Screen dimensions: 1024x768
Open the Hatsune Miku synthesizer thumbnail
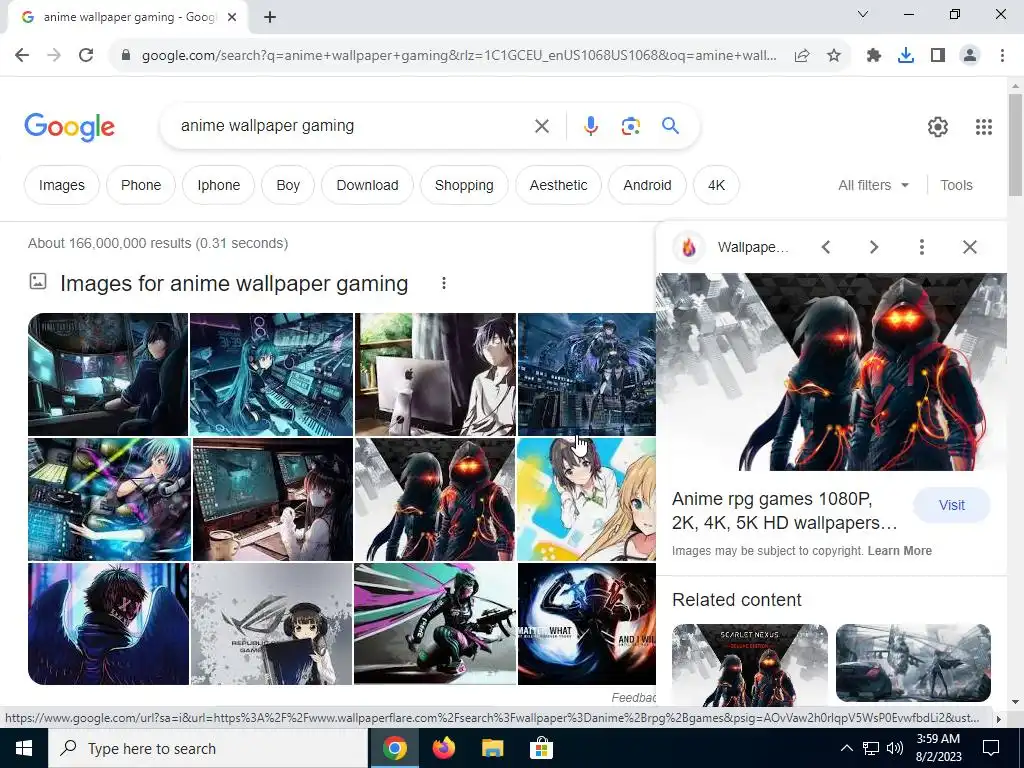click(x=271, y=374)
